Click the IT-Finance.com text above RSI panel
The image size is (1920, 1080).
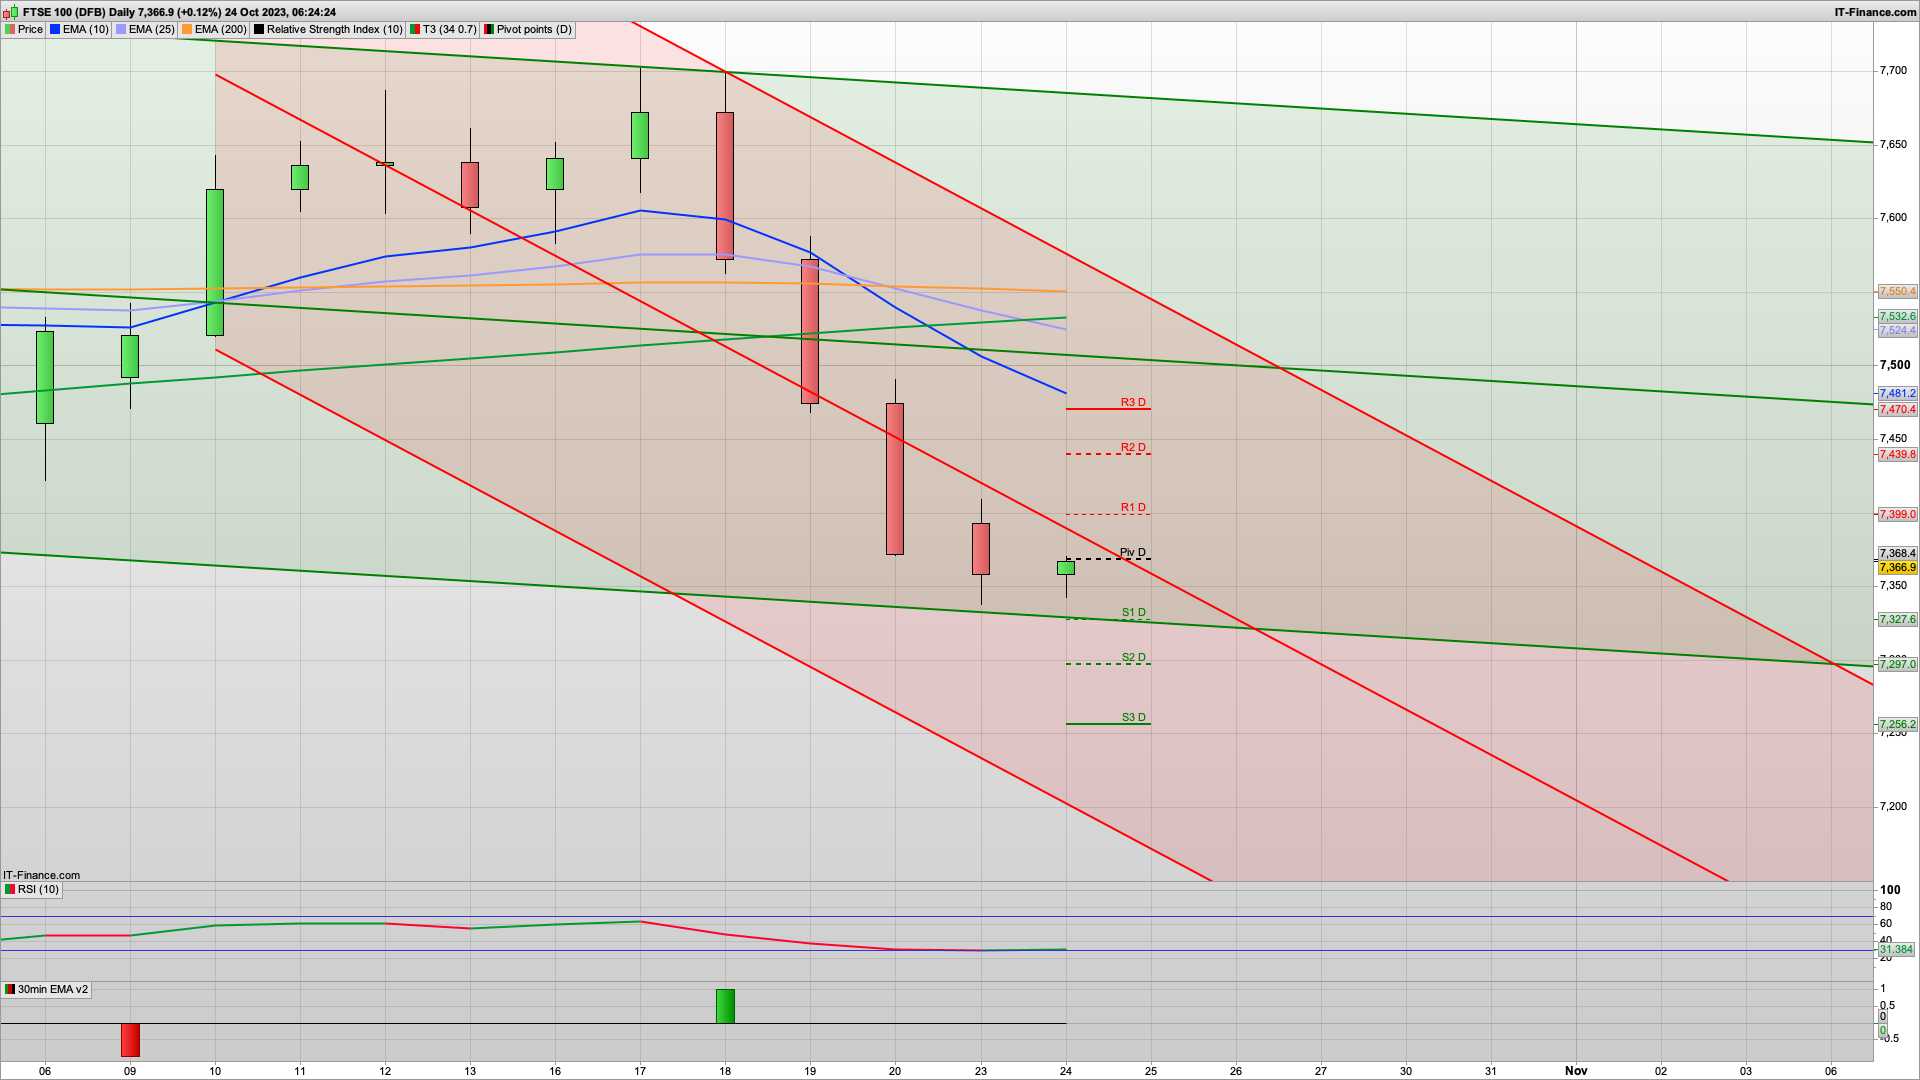41,875
